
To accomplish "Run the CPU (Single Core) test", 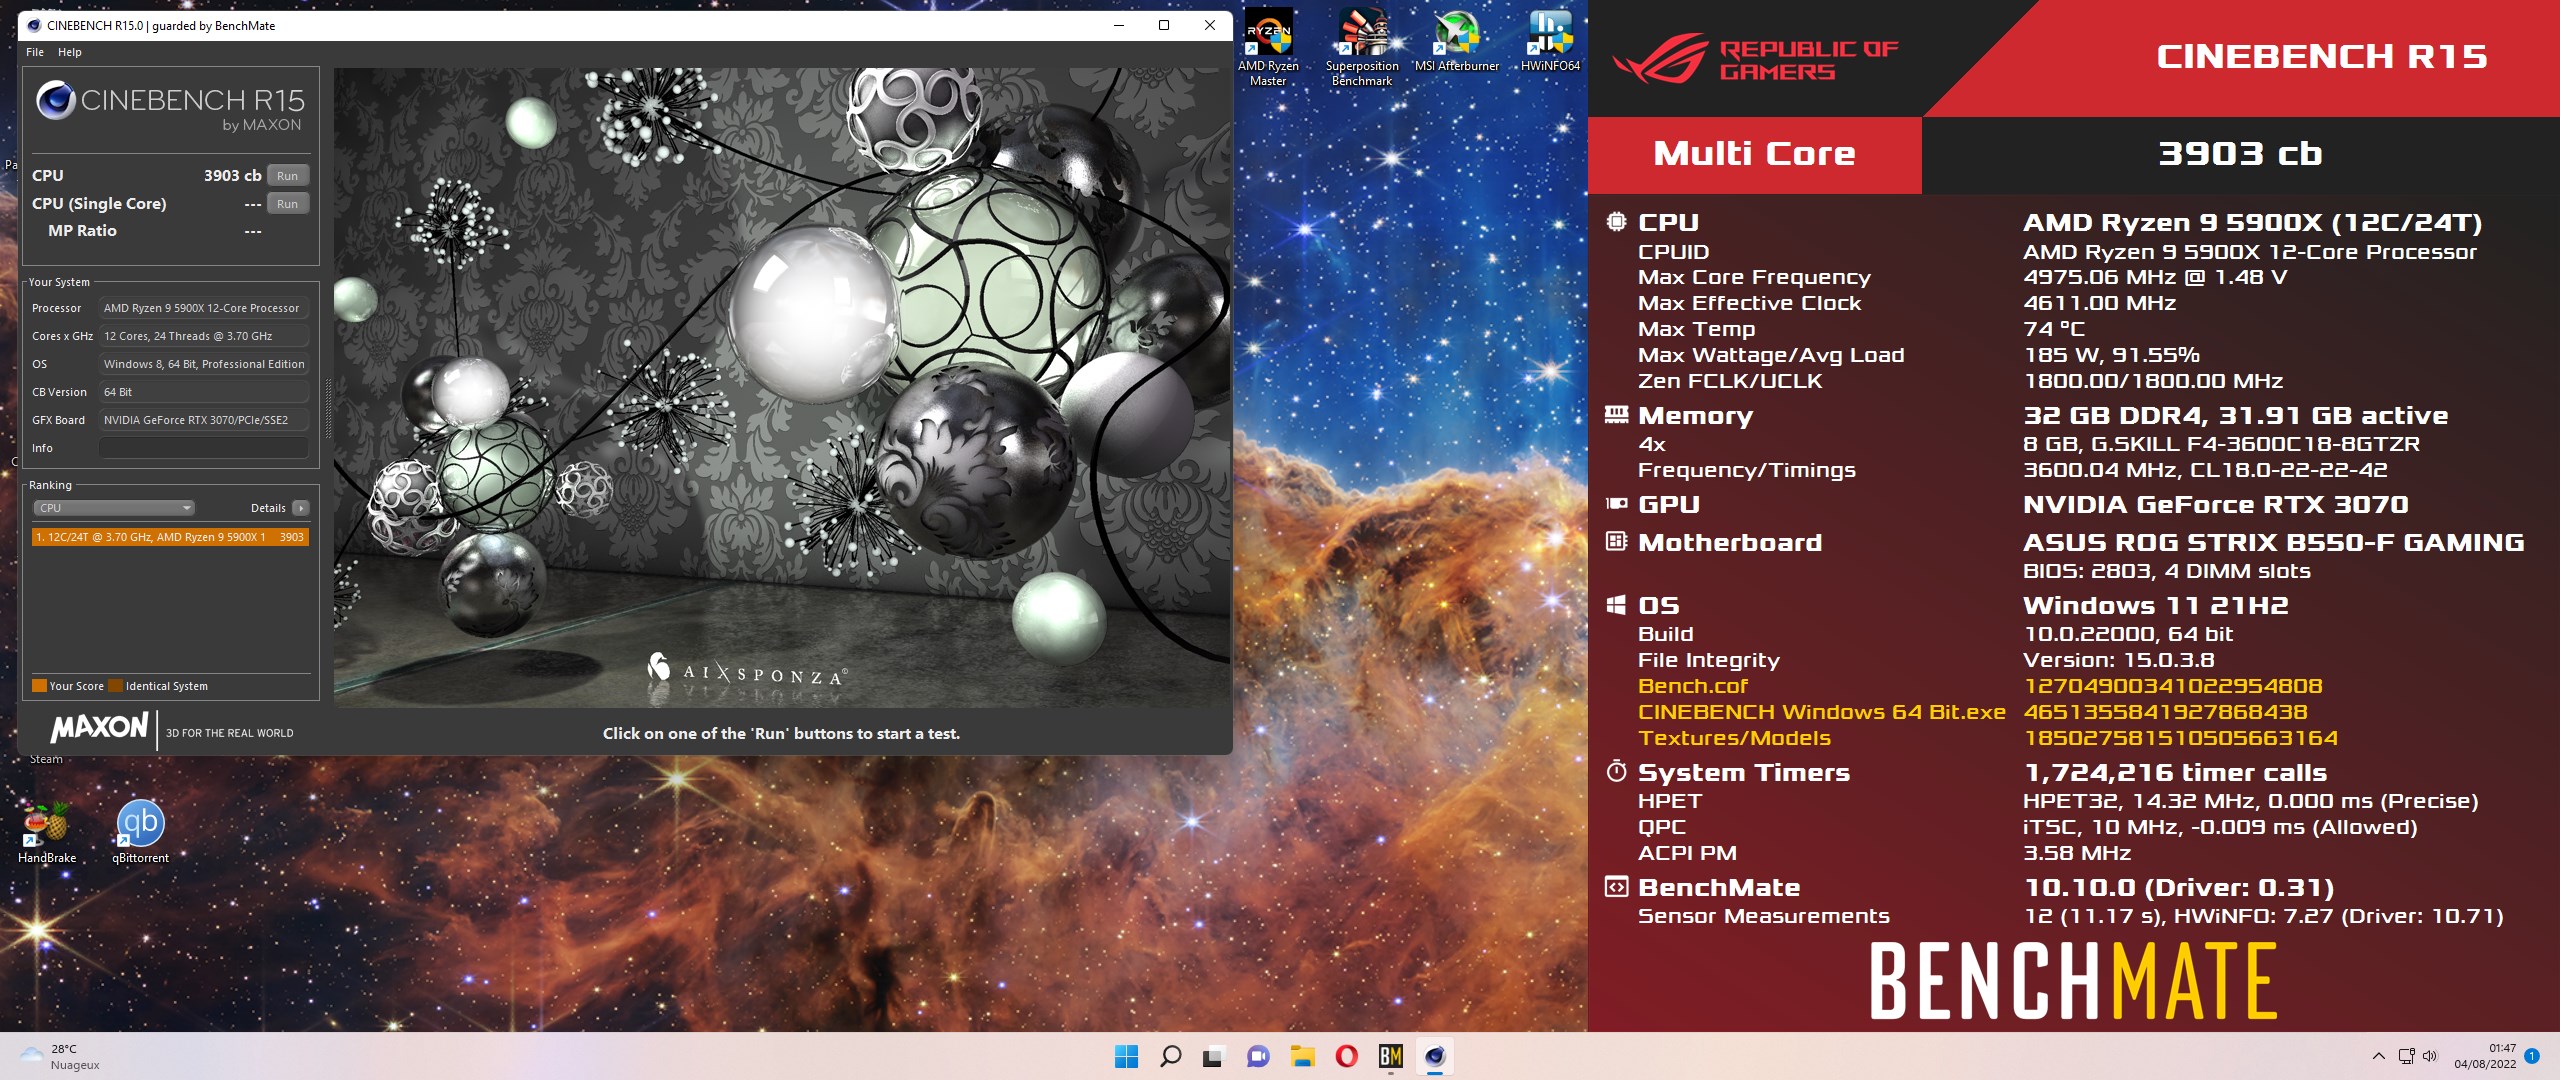I will [x=287, y=204].
